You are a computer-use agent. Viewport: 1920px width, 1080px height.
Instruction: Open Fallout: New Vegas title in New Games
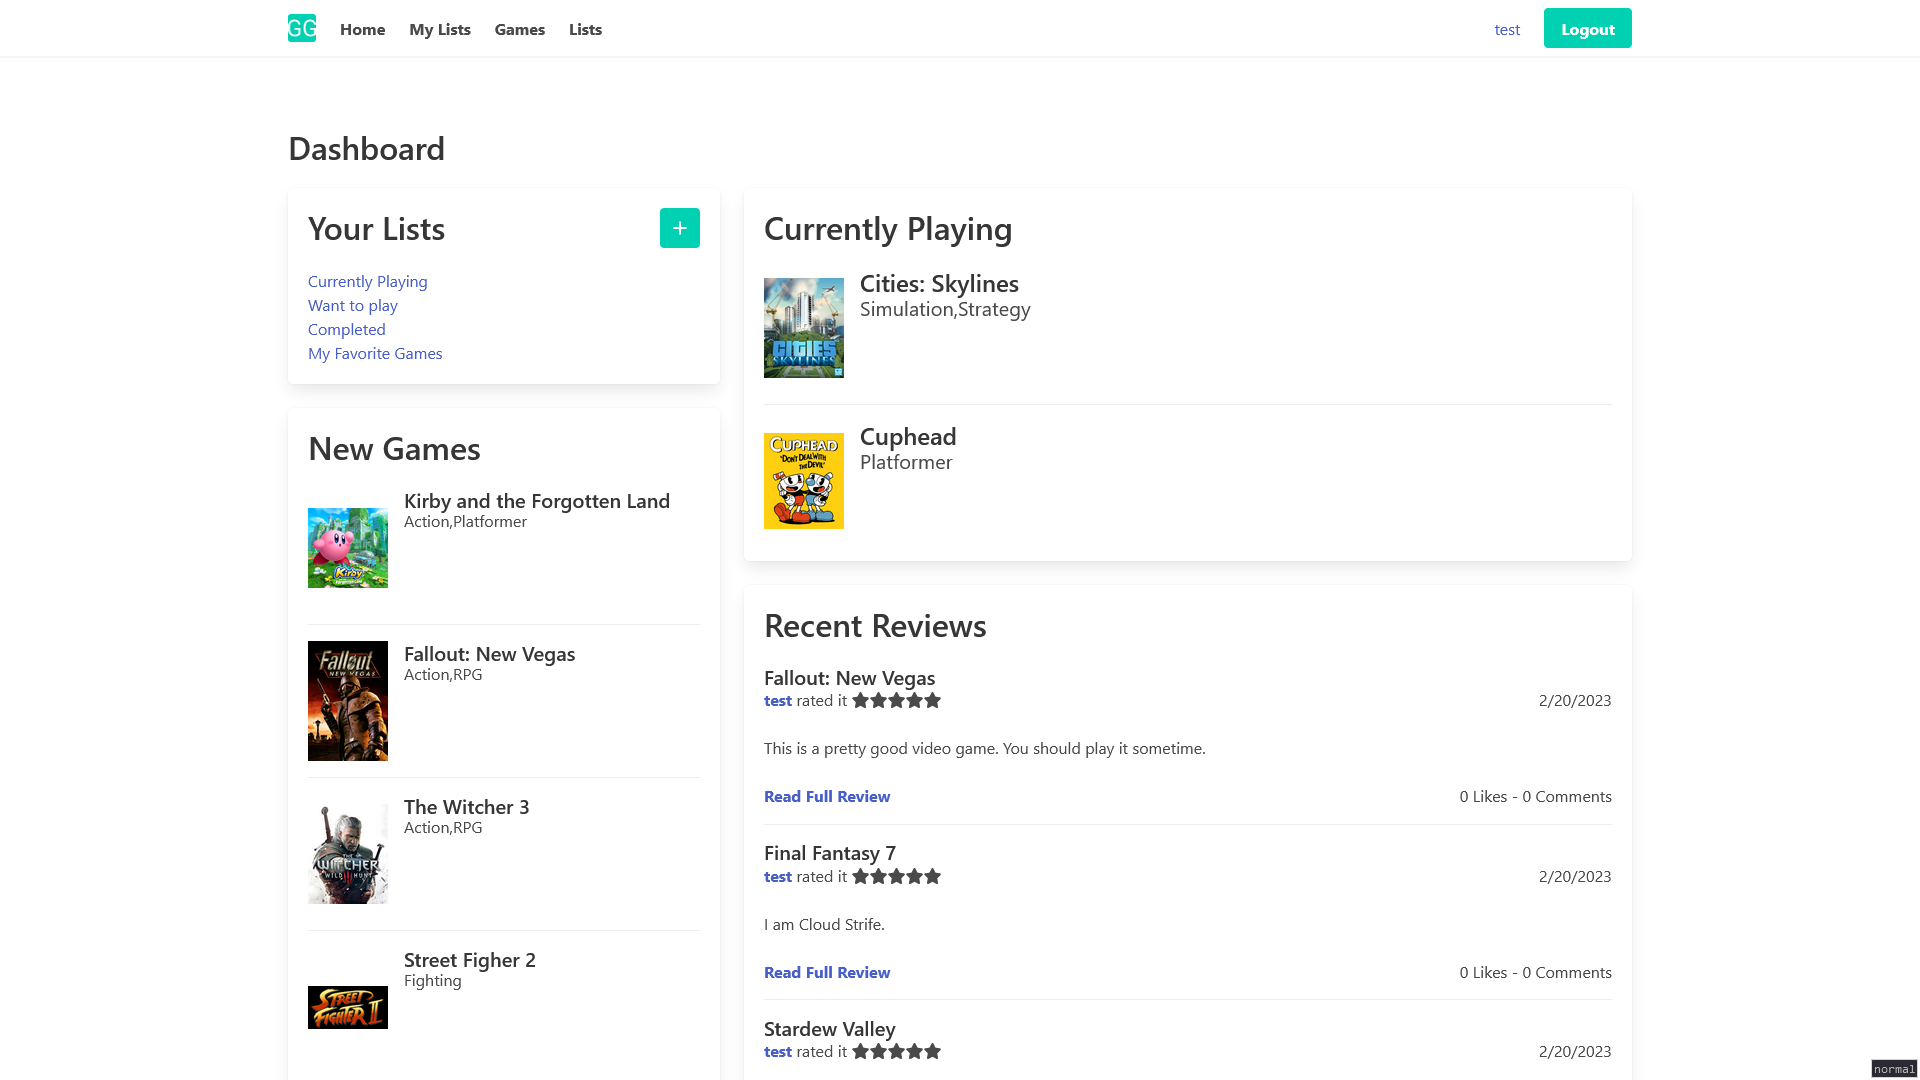[x=489, y=654]
